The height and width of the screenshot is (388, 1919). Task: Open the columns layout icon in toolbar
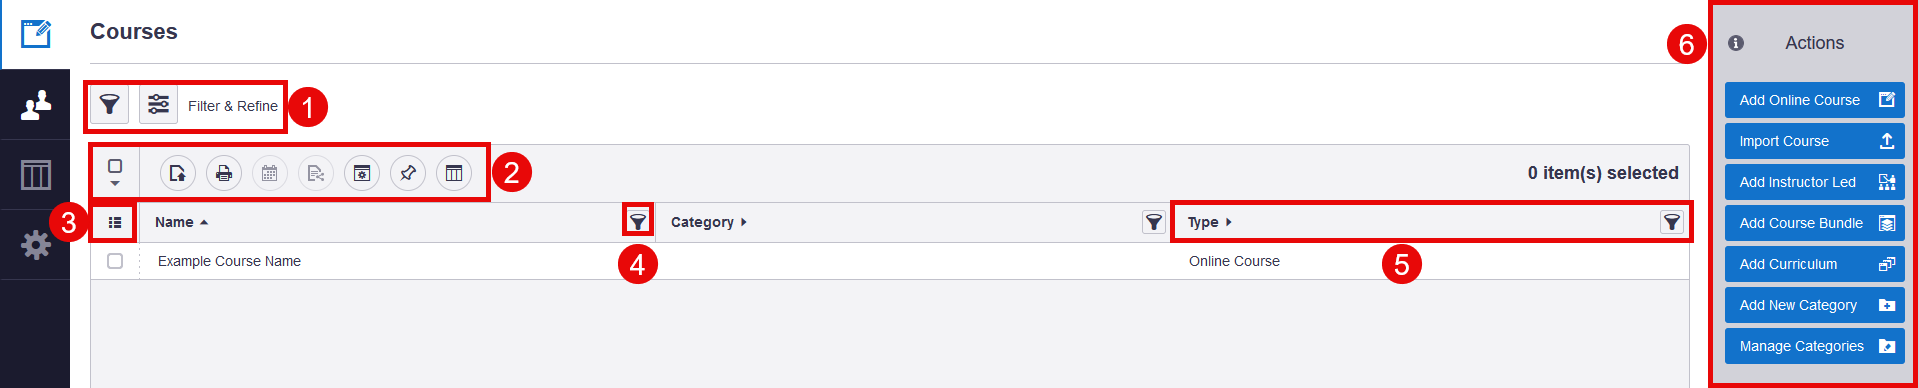tap(454, 173)
